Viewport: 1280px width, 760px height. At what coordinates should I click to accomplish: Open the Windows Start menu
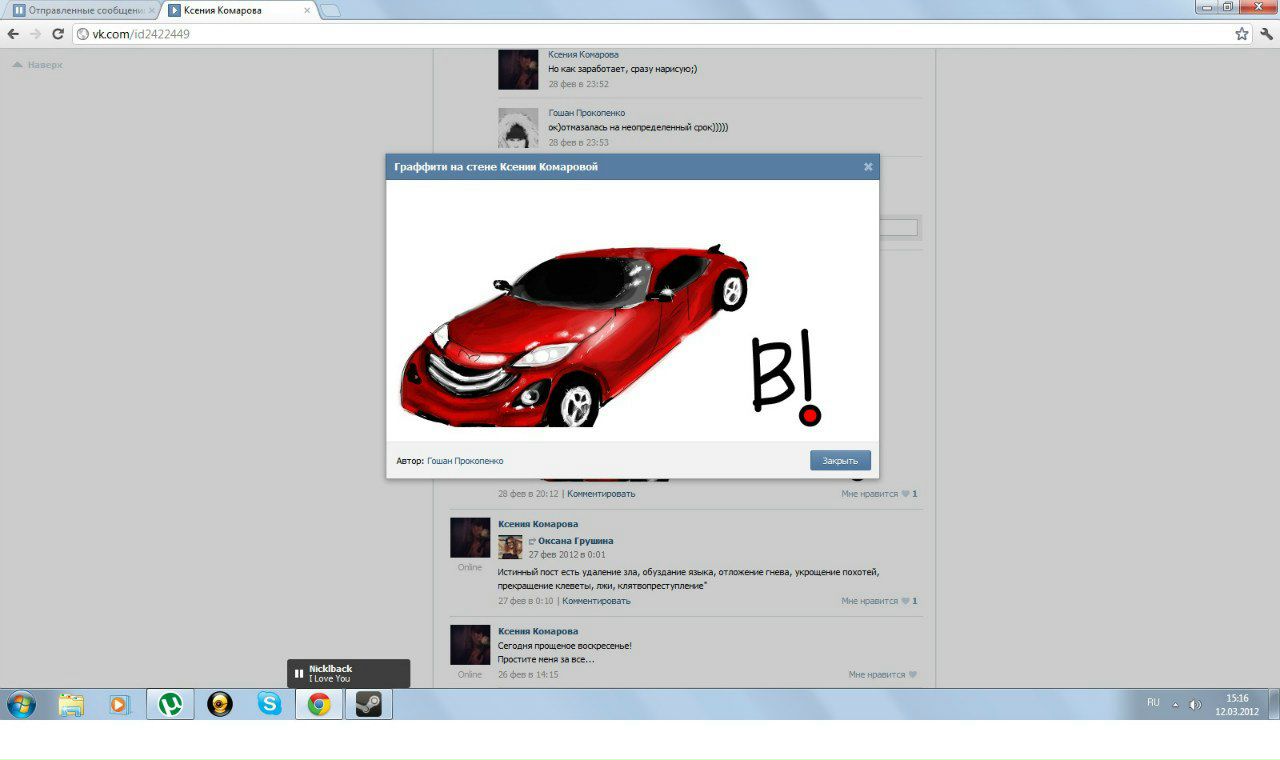tap(21, 704)
